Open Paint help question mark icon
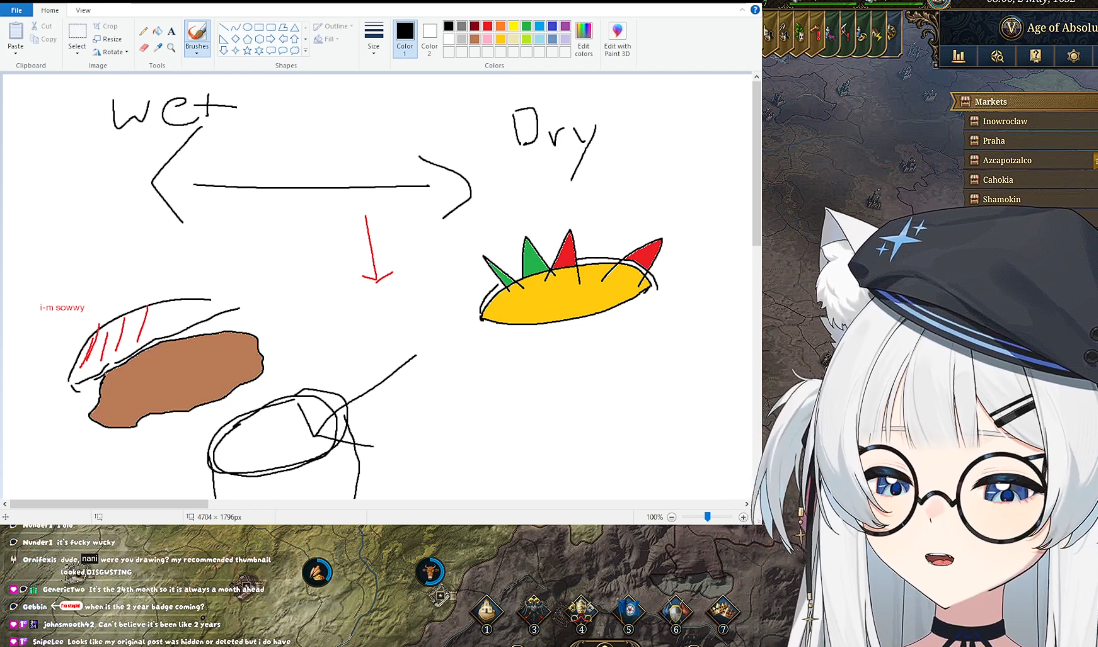 [755, 10]
